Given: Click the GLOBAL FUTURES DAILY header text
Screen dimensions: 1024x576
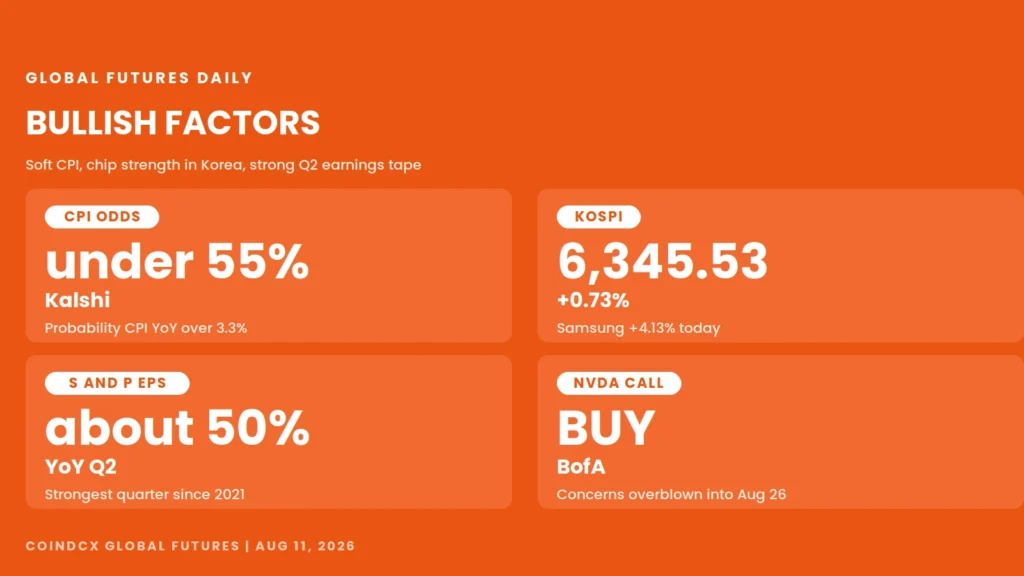Looking at the screenshot, I should point(139,78).
